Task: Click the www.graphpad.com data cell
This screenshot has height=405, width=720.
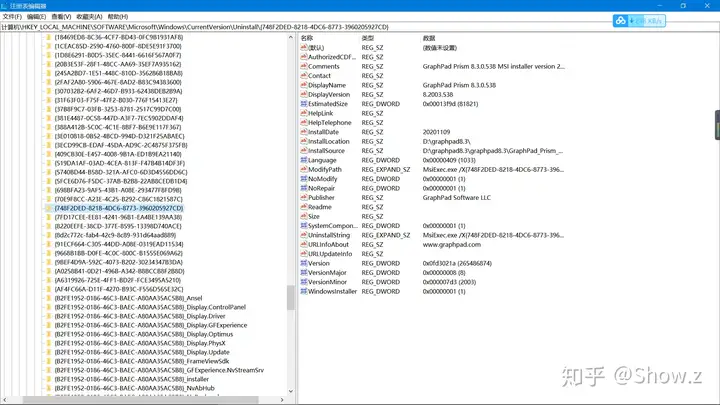Action: pos(452,244)
